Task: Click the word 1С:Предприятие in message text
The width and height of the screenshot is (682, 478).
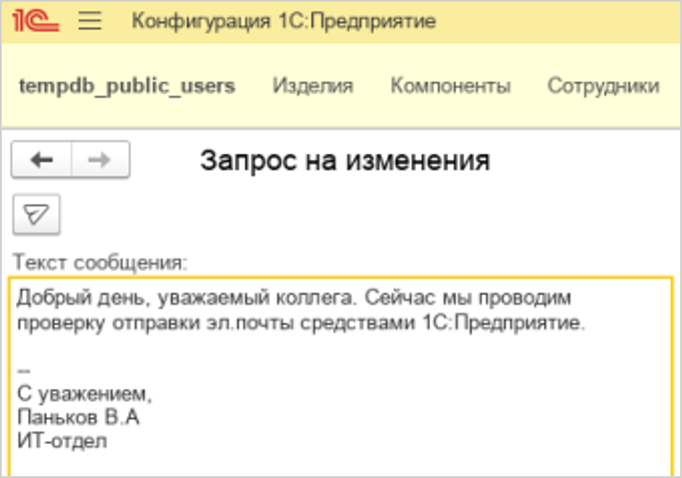Action: [x=525, y=322]
